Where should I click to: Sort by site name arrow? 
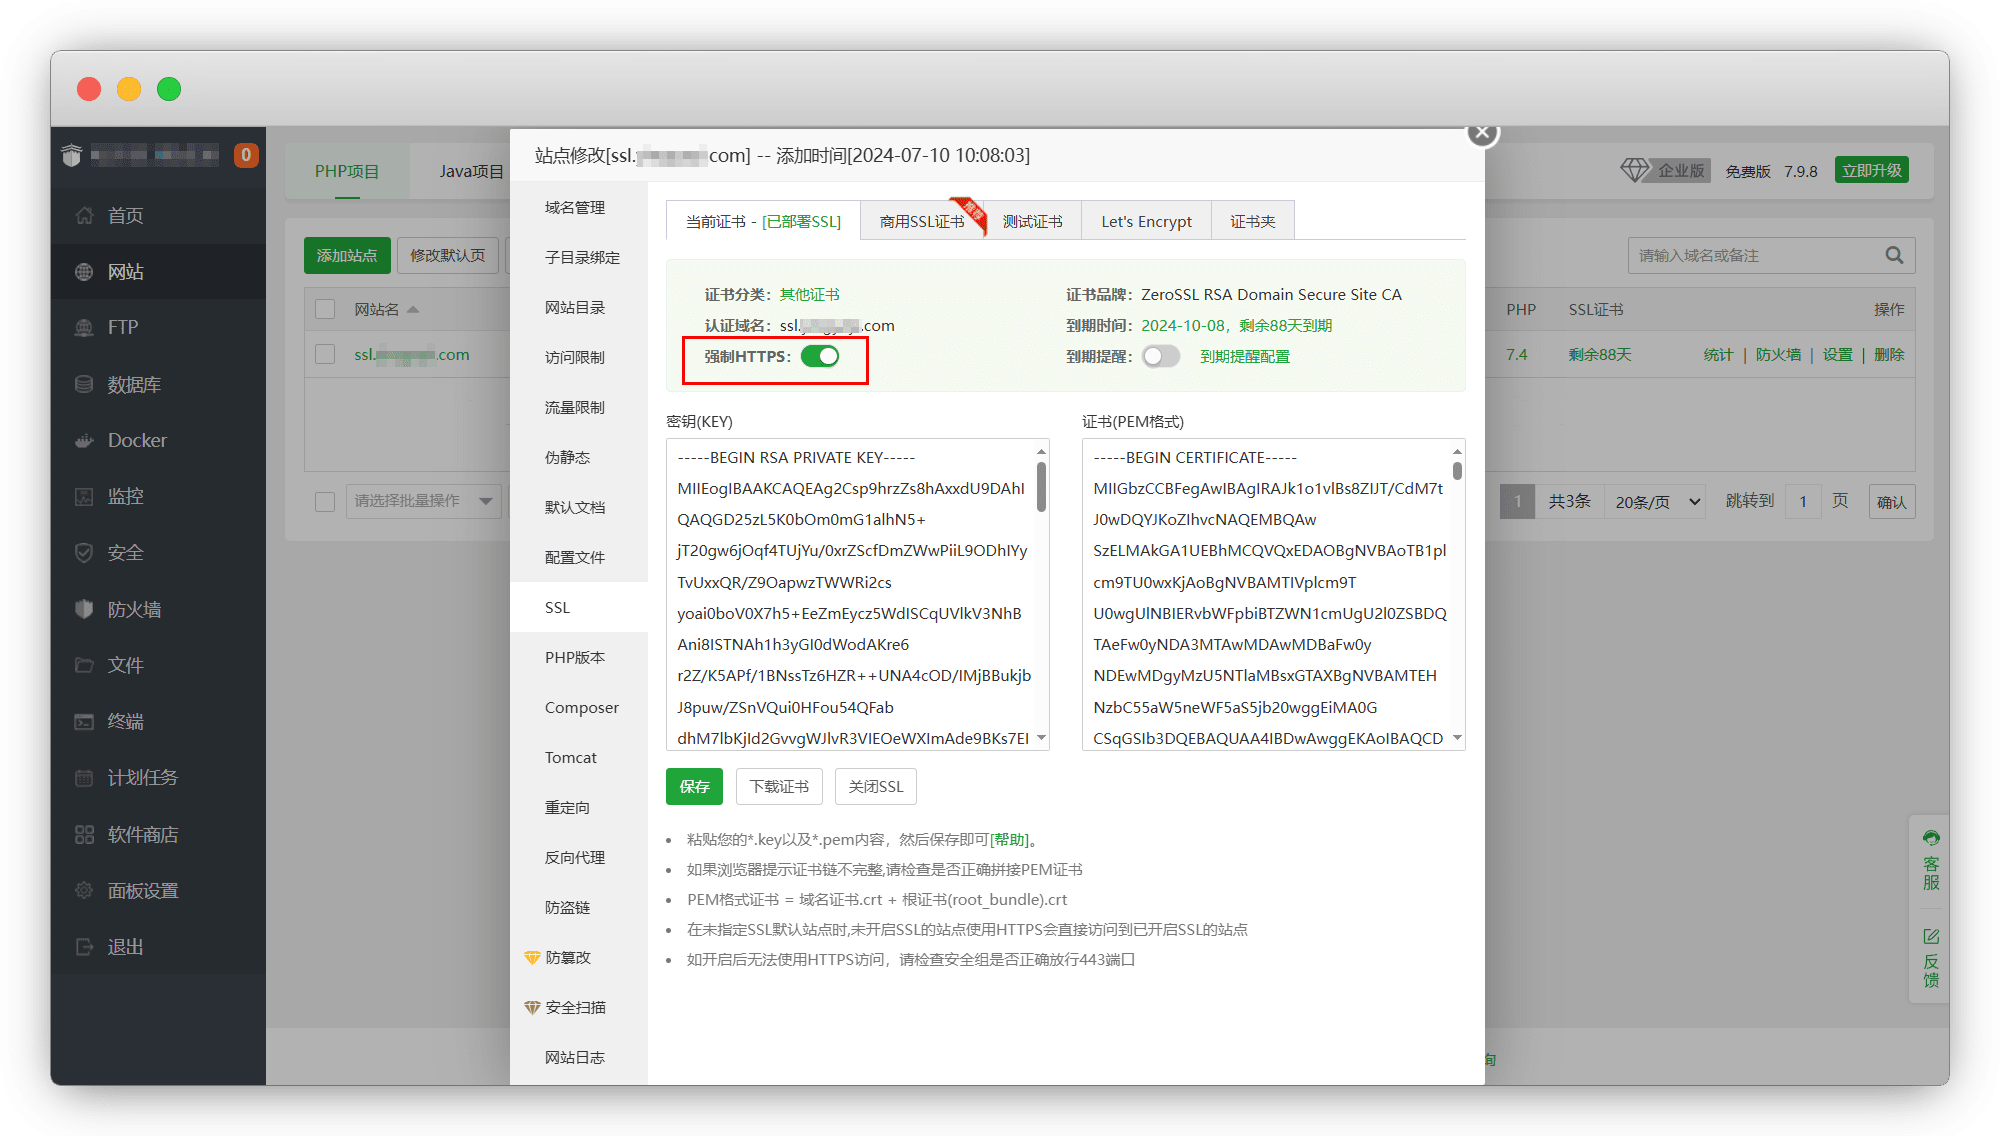point(413,310)
